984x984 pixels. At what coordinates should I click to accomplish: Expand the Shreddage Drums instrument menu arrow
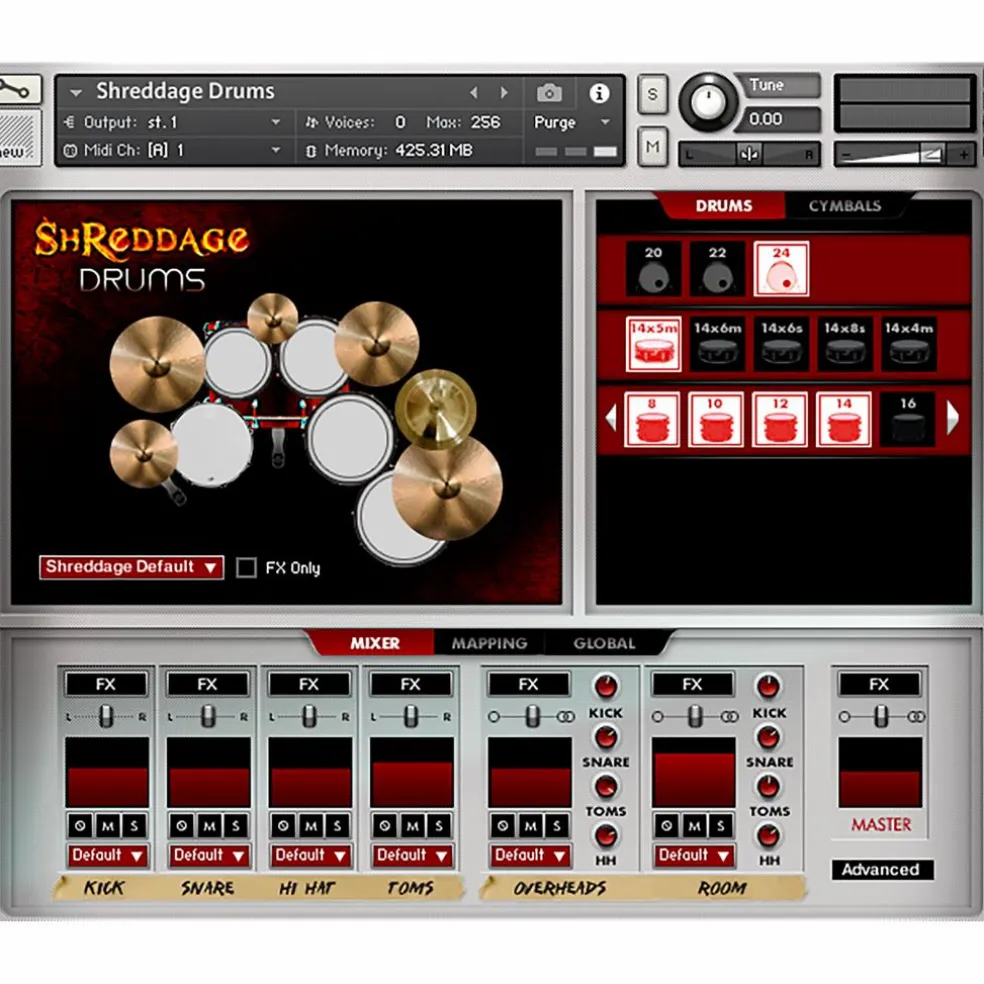[76, 93]
